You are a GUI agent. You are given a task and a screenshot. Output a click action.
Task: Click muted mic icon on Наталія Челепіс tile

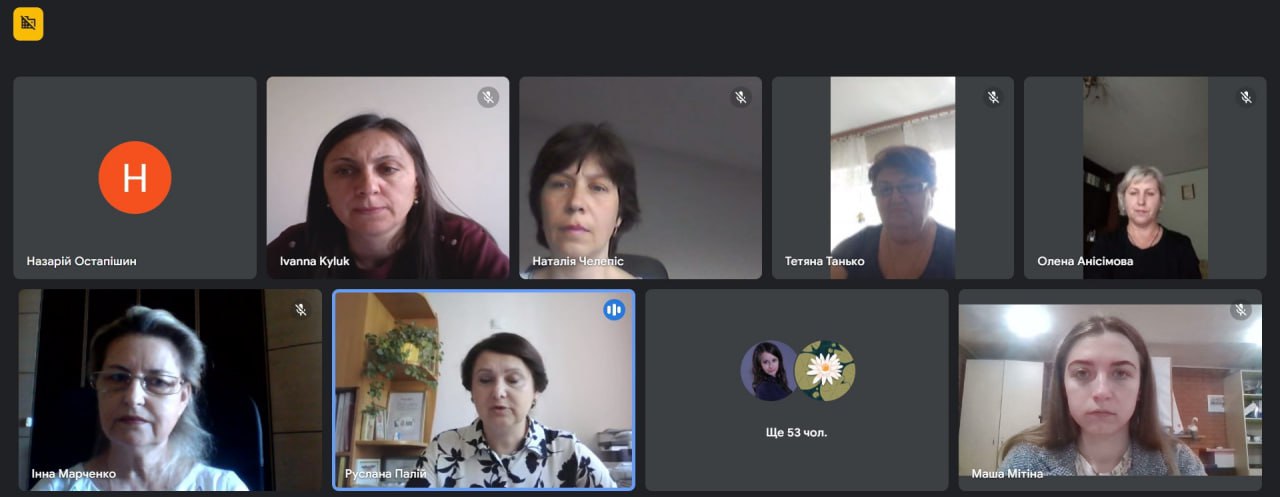[741, 97]
